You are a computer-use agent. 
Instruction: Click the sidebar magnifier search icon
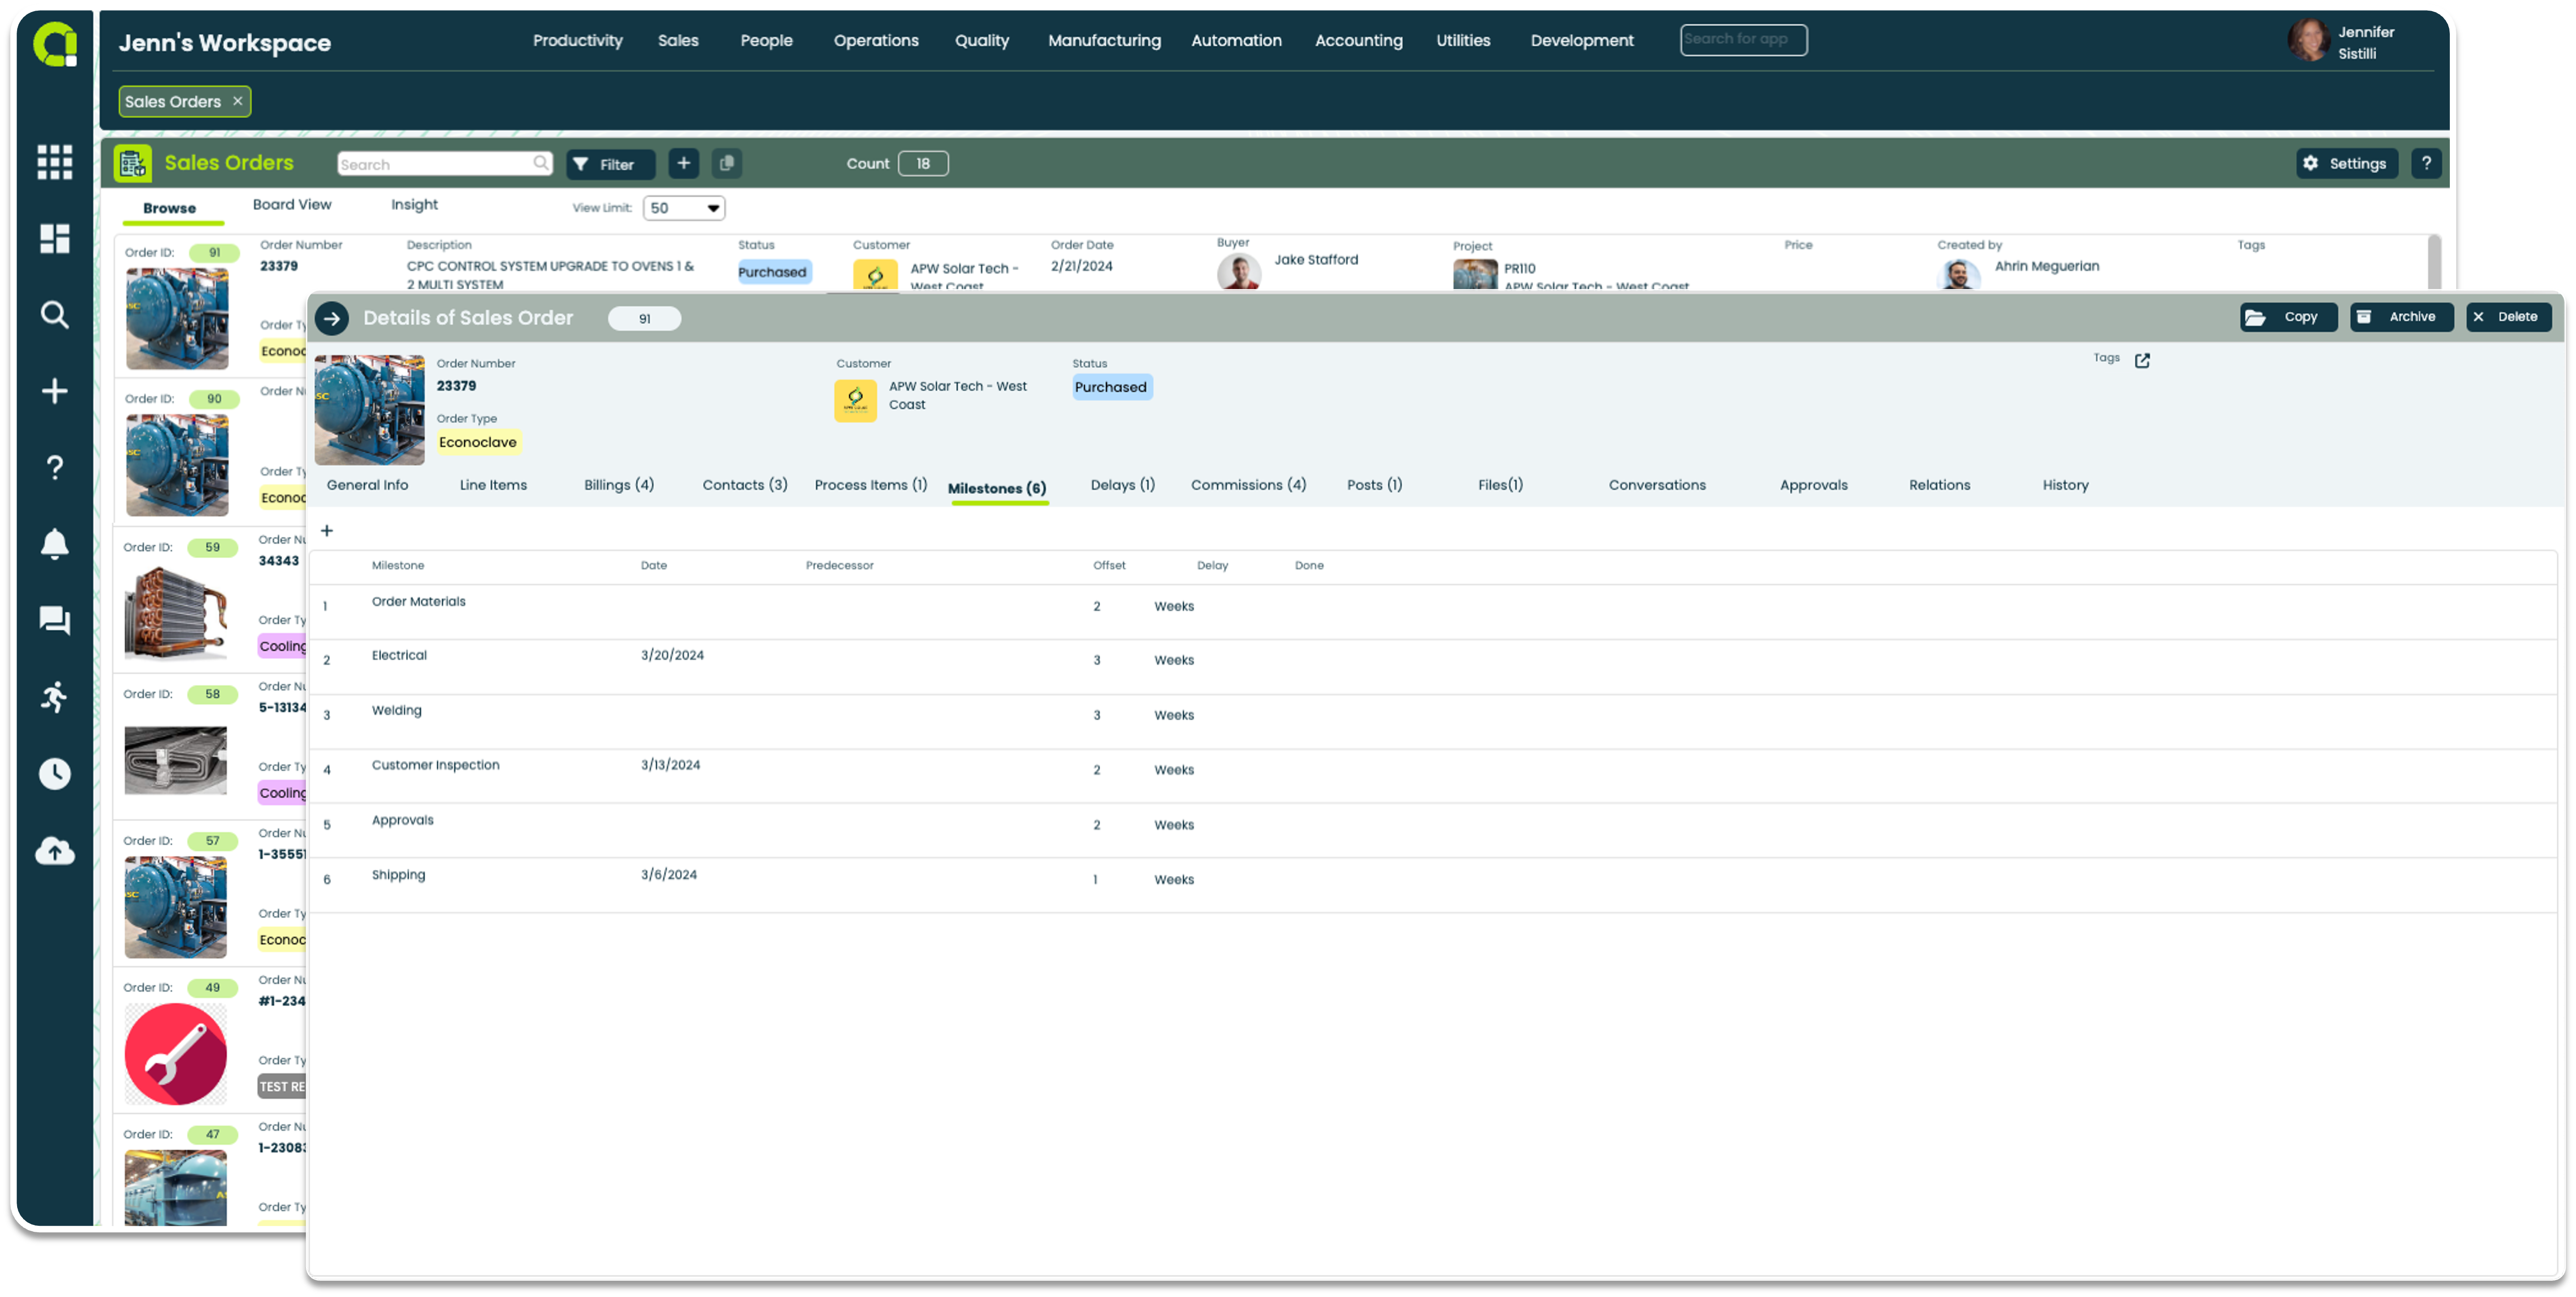pos(54,315)
